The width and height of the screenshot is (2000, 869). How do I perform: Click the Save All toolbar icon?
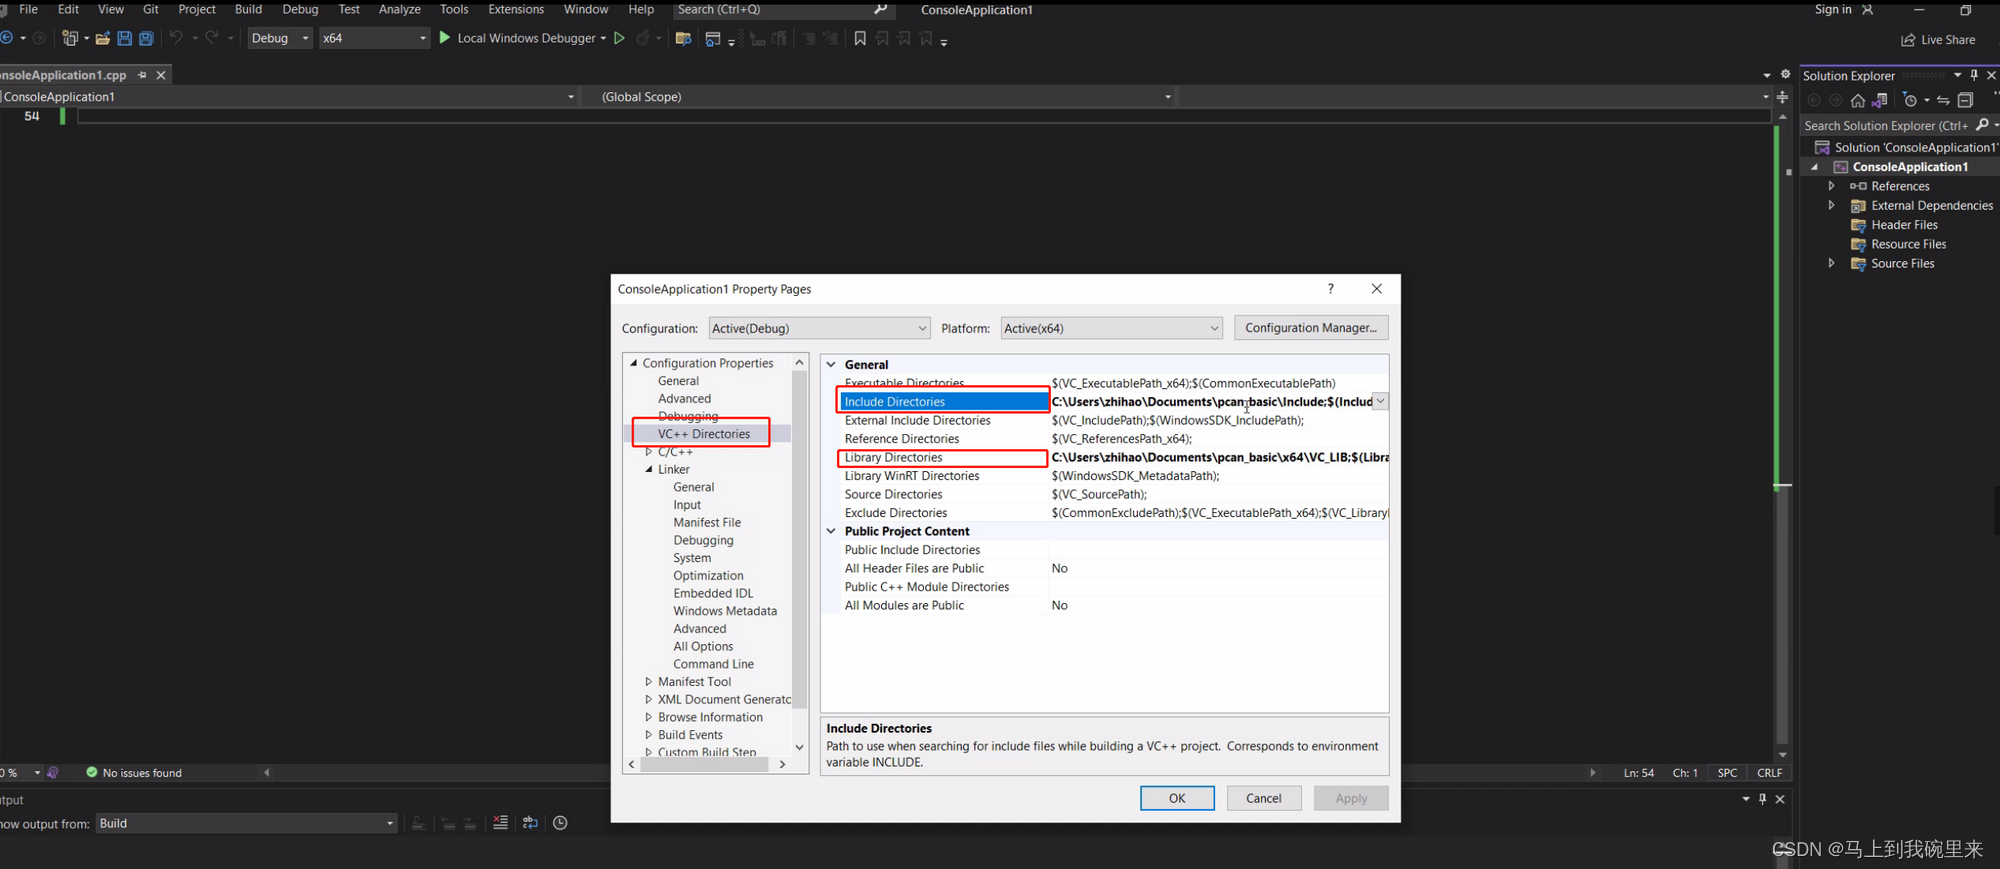[x=146, y=38]
